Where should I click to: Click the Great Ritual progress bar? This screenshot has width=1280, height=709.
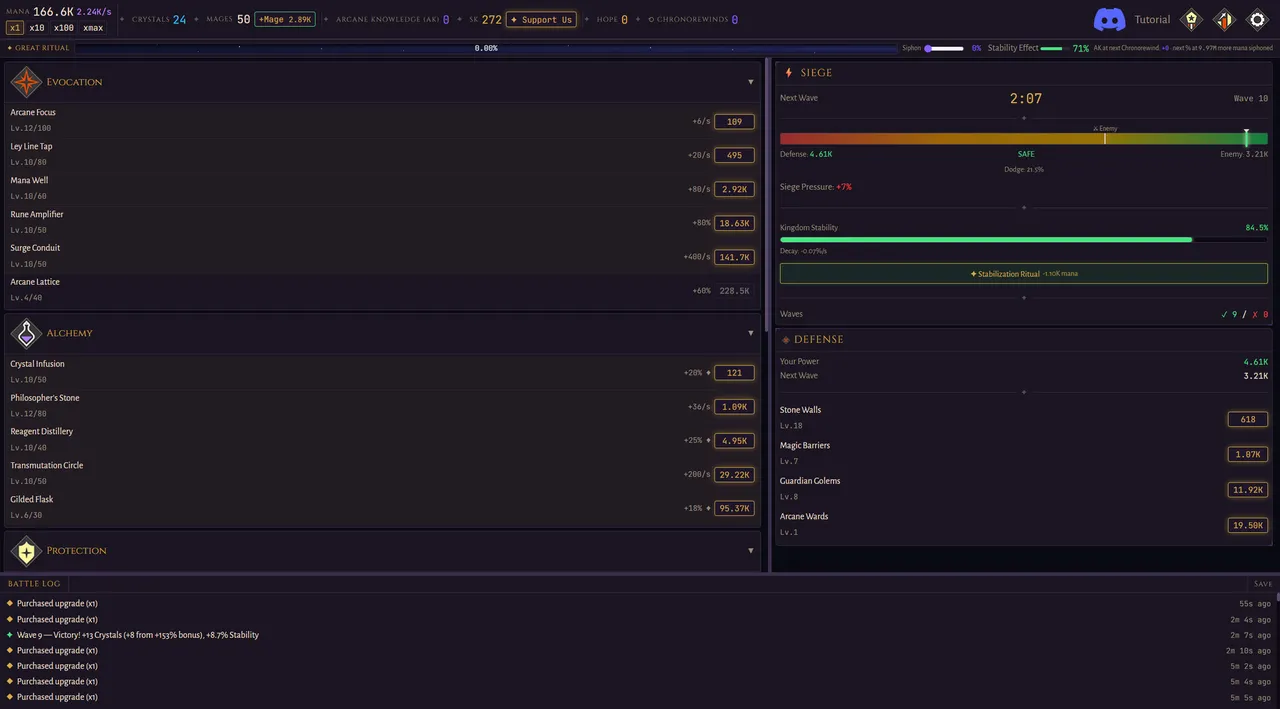coord(487,48)
